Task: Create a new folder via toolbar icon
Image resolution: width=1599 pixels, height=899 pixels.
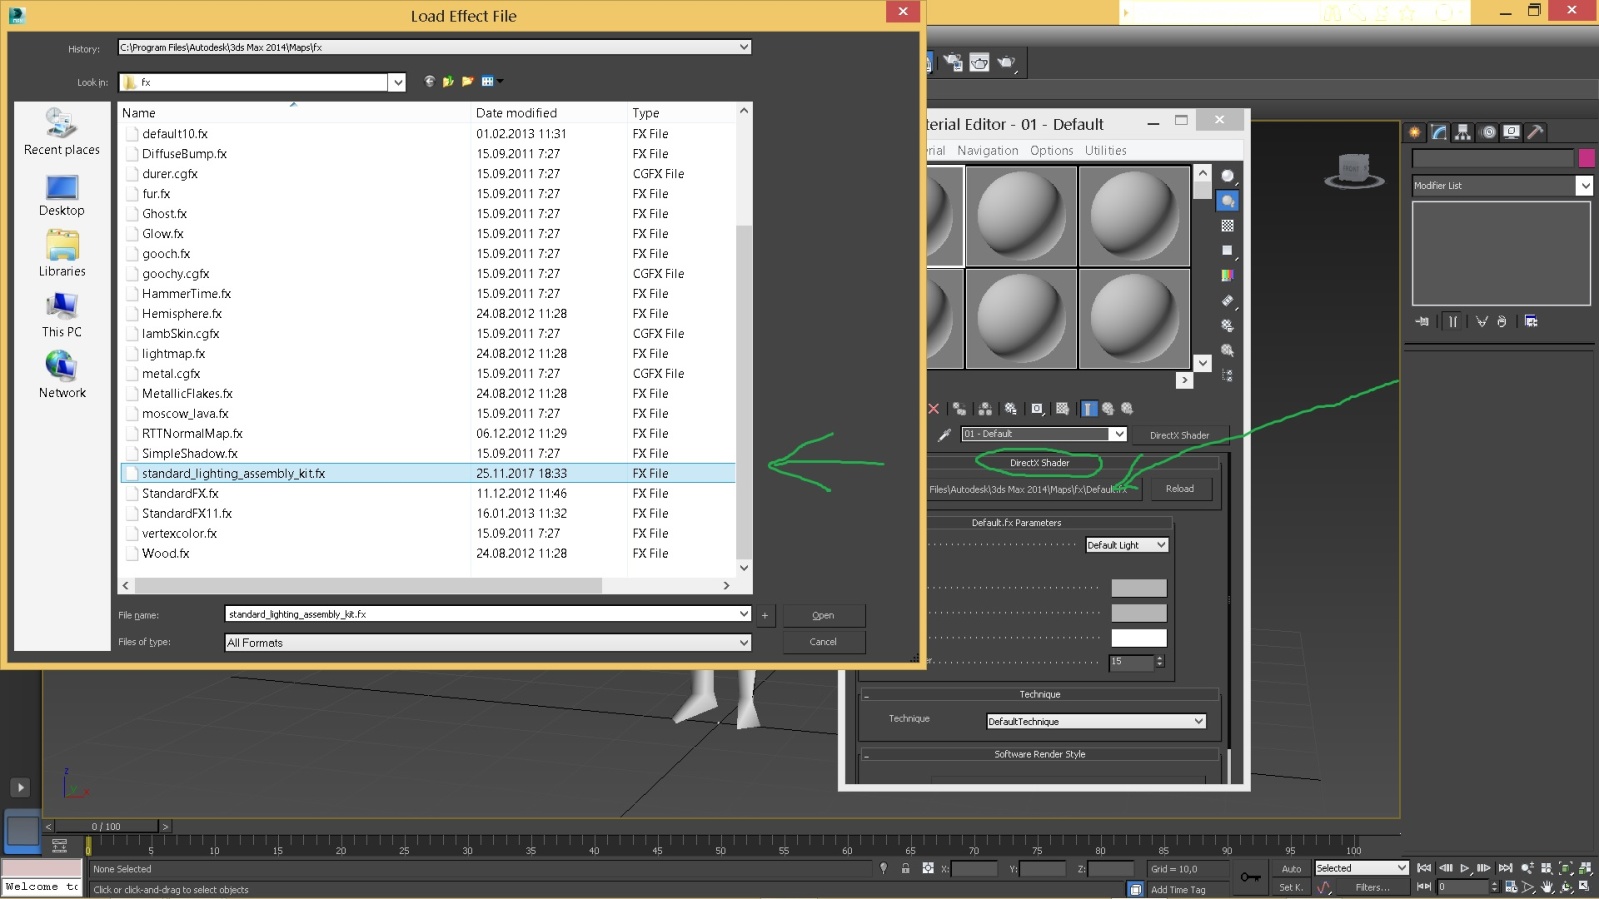Action: [x=467, y=82]
